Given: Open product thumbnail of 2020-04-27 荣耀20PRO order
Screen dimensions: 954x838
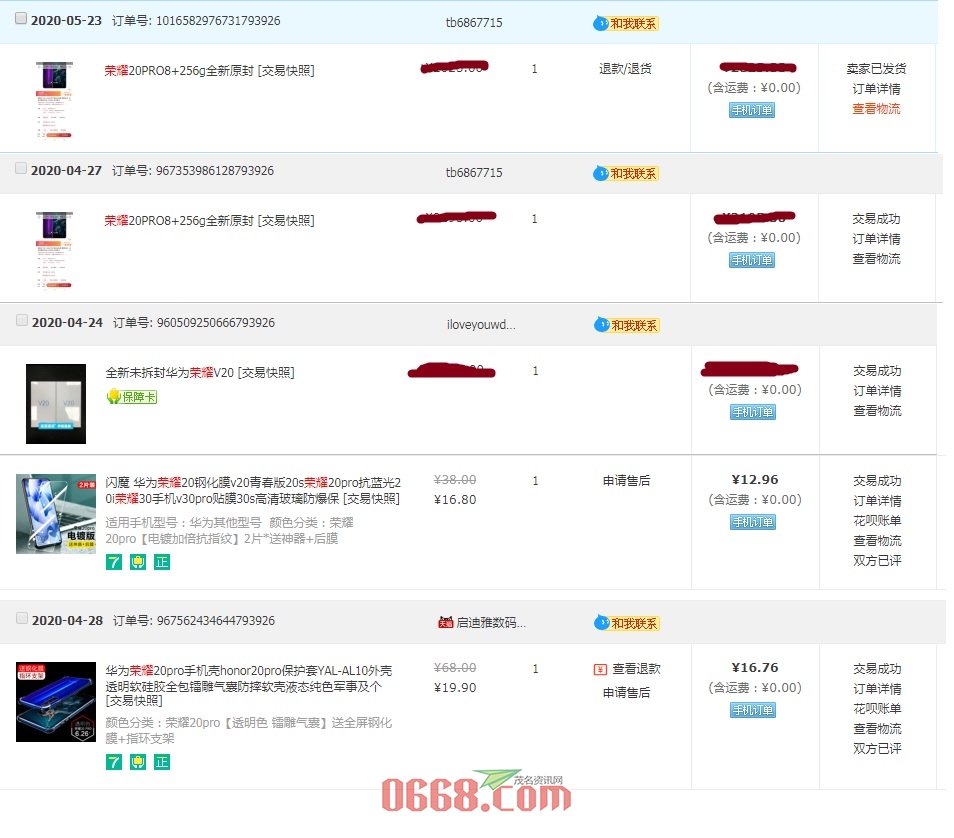Looking at the screenshot, I should (54, 250).
